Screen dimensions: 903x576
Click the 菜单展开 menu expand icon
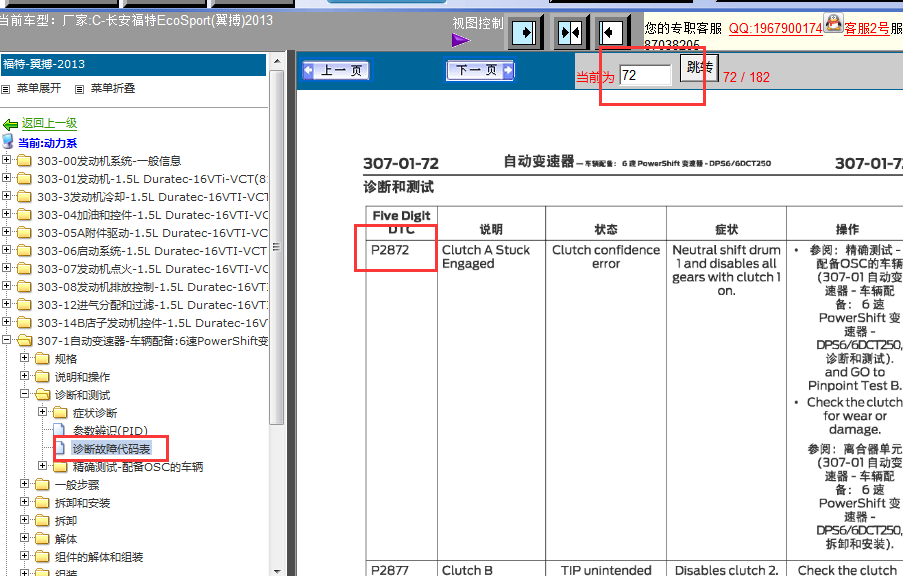click(6, 89)
